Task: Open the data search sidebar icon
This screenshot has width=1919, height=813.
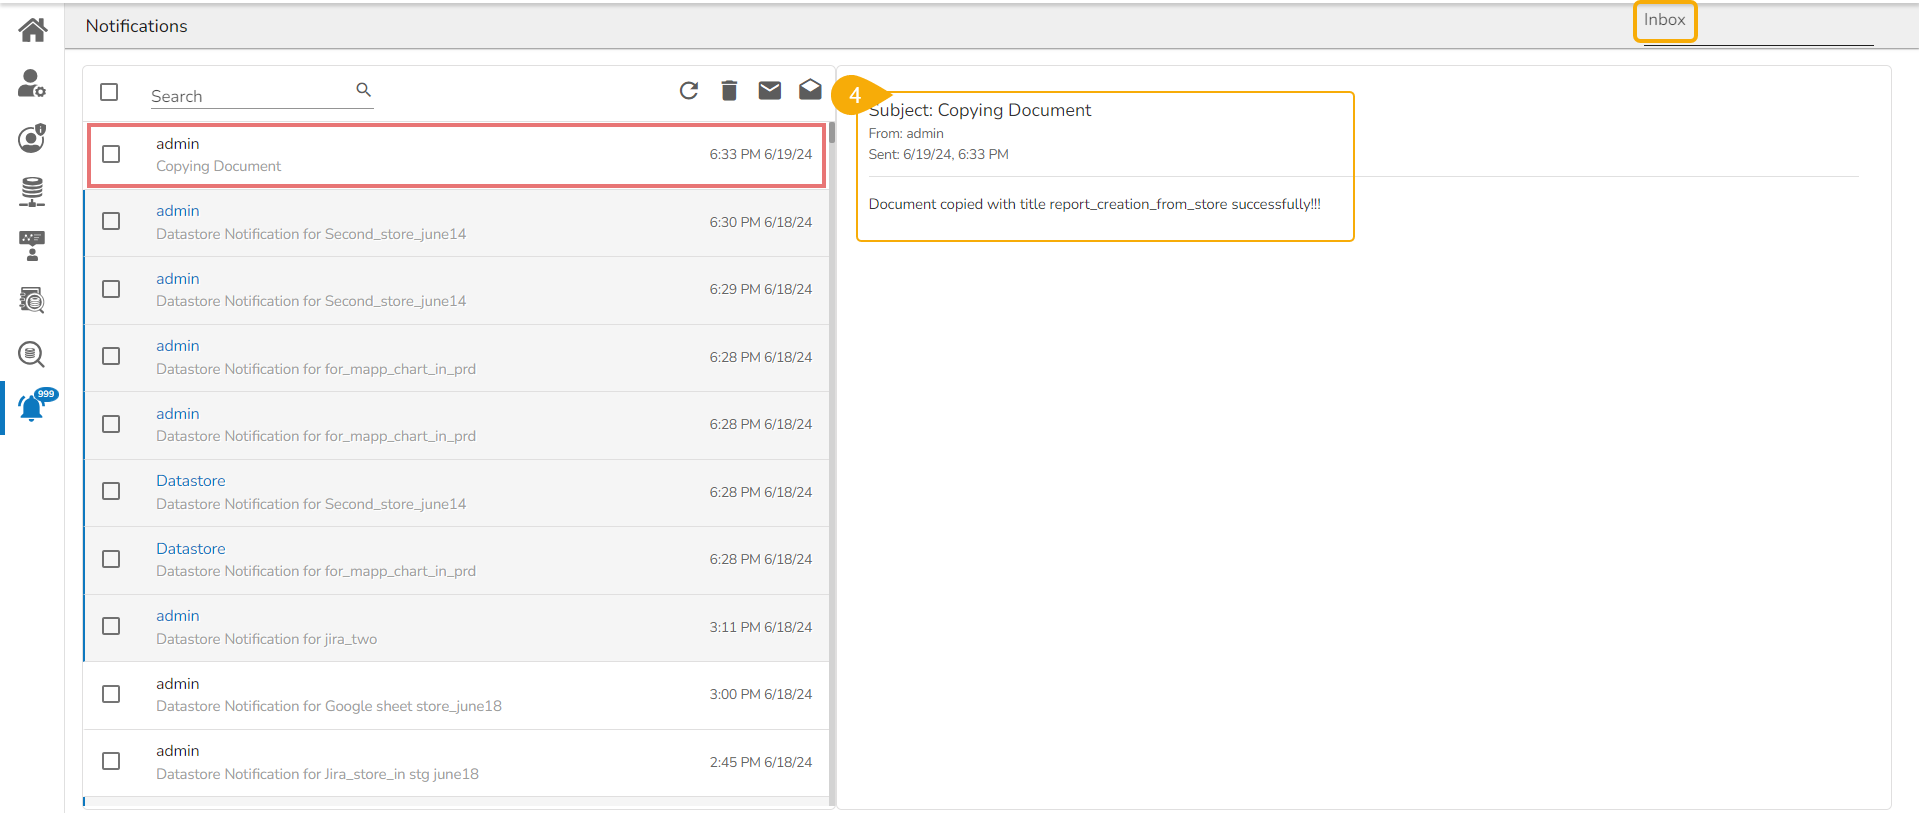Action: [32, 354]
